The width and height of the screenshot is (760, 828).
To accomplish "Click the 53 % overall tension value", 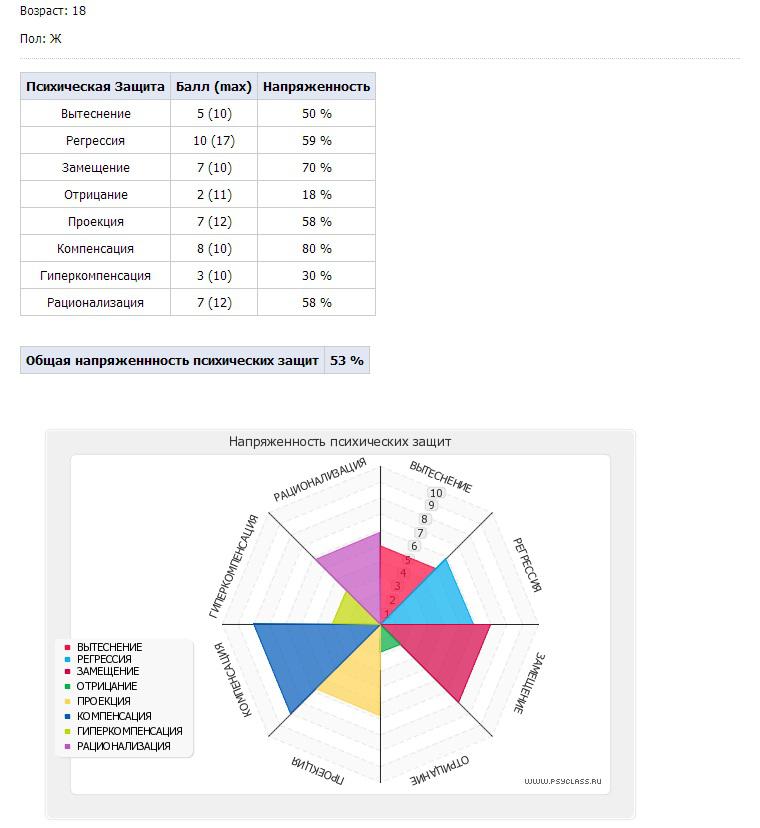I will [347, 360].
